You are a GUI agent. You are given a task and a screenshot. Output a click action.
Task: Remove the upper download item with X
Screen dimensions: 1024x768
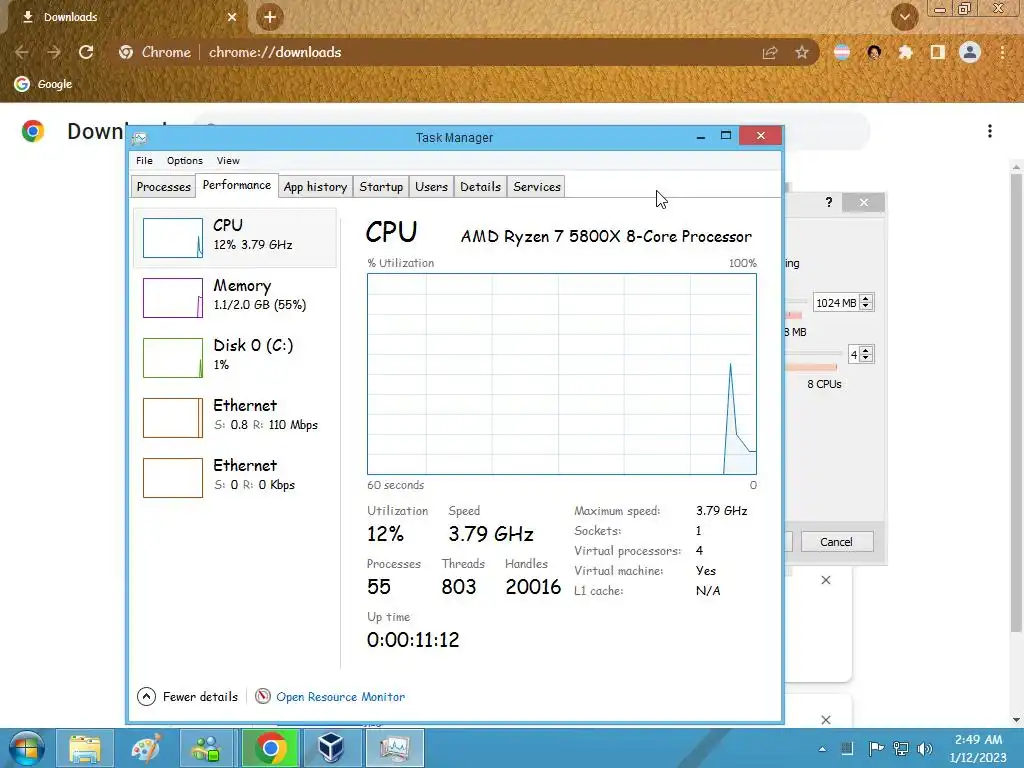pos(826,580)
